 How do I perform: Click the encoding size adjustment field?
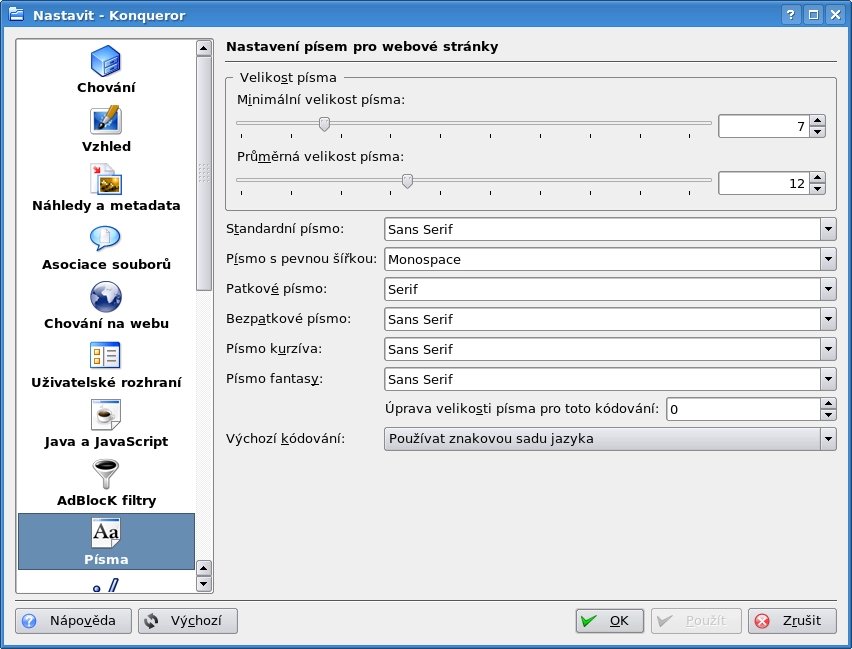click(x=743, y=409)
